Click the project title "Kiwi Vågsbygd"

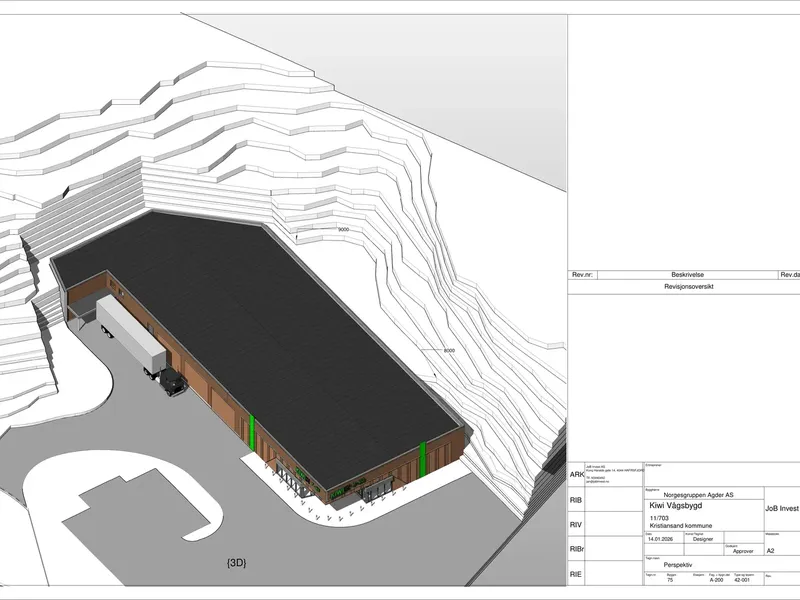coord(676,506)
